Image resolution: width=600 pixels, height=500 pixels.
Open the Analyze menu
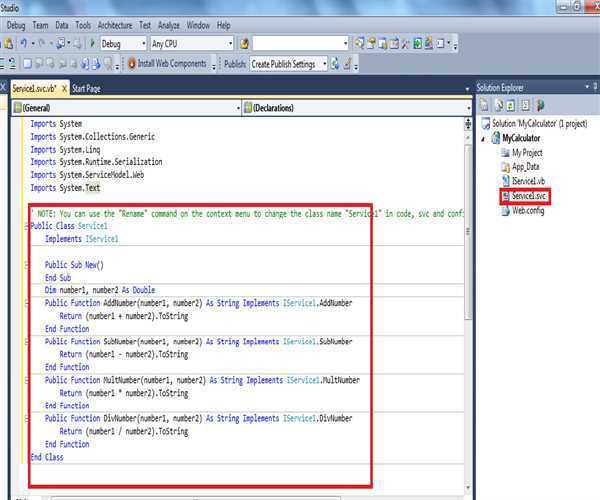pos(169,24)
